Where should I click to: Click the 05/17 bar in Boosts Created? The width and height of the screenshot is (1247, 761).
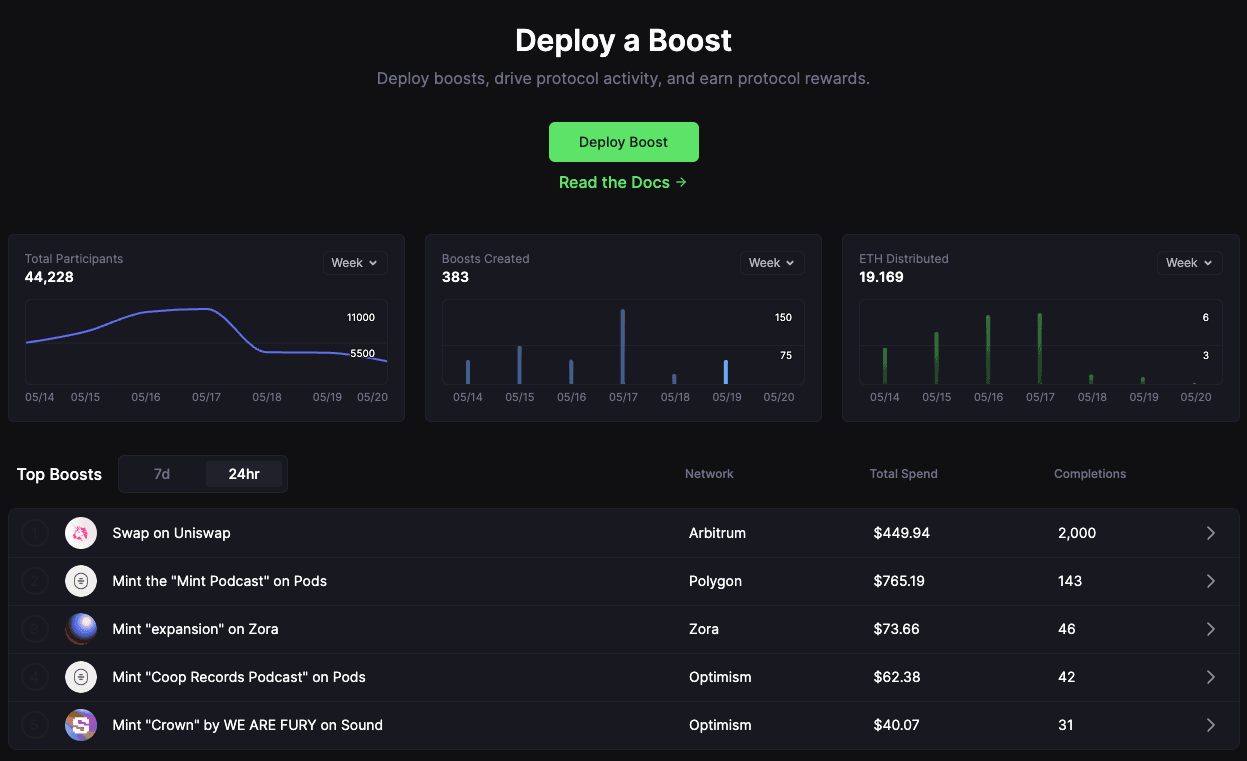tap(623, 347)
